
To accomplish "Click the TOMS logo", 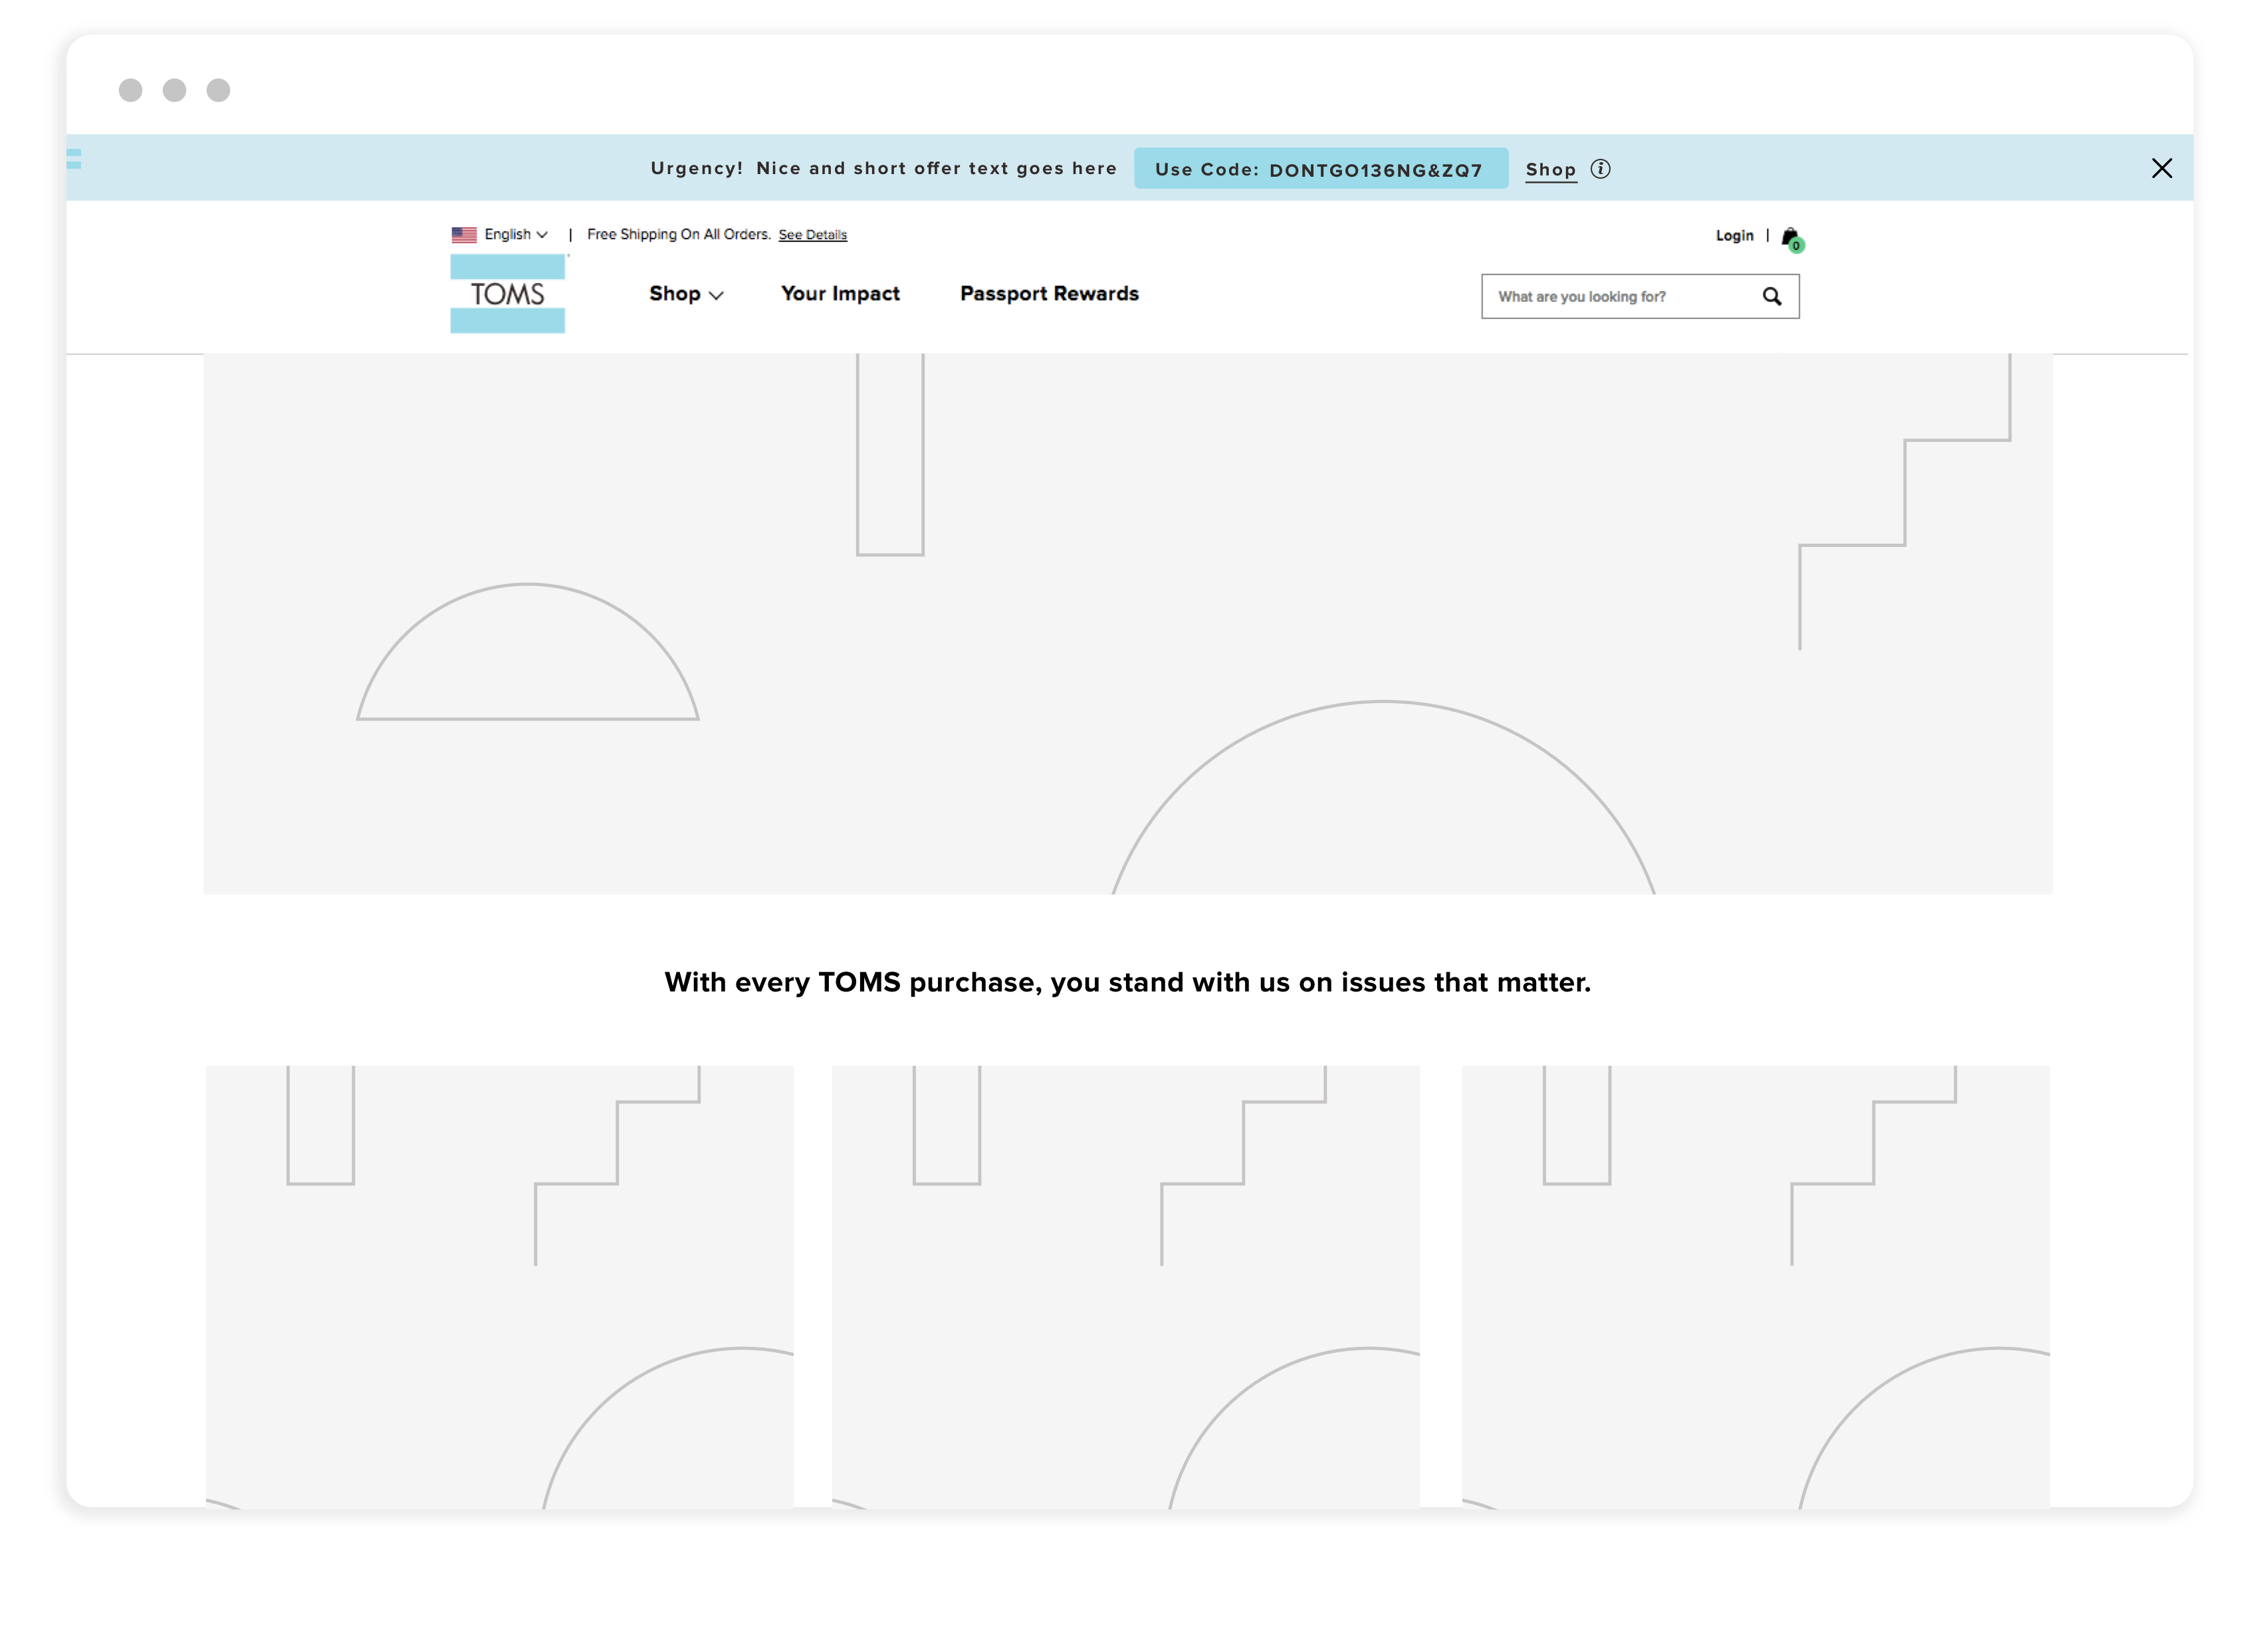I will pos(508,294).
